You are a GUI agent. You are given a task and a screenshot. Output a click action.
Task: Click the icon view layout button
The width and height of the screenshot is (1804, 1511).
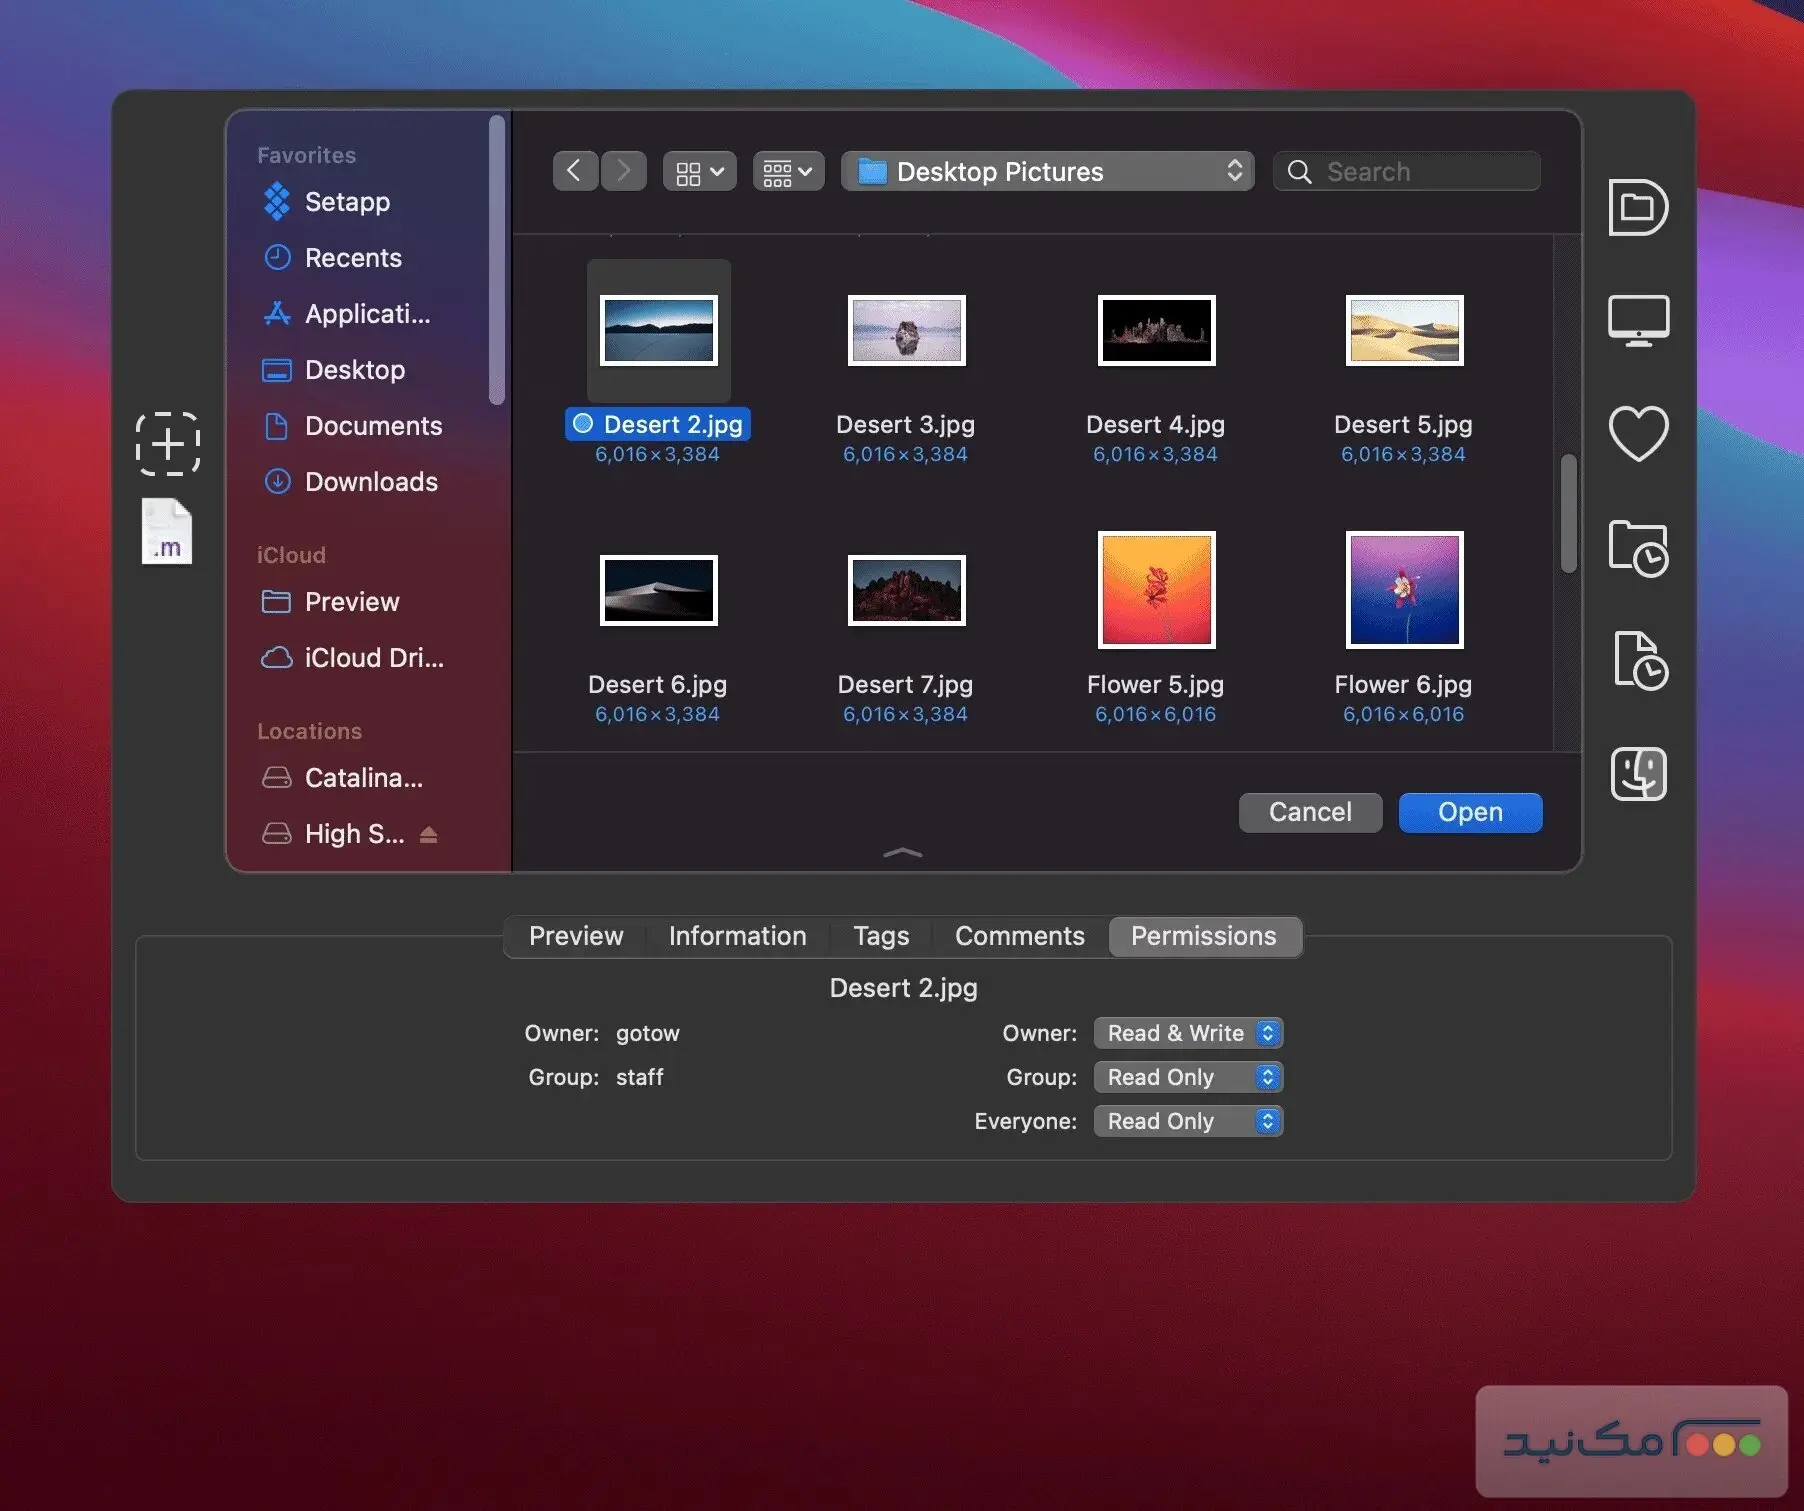(x=698, y=170)
